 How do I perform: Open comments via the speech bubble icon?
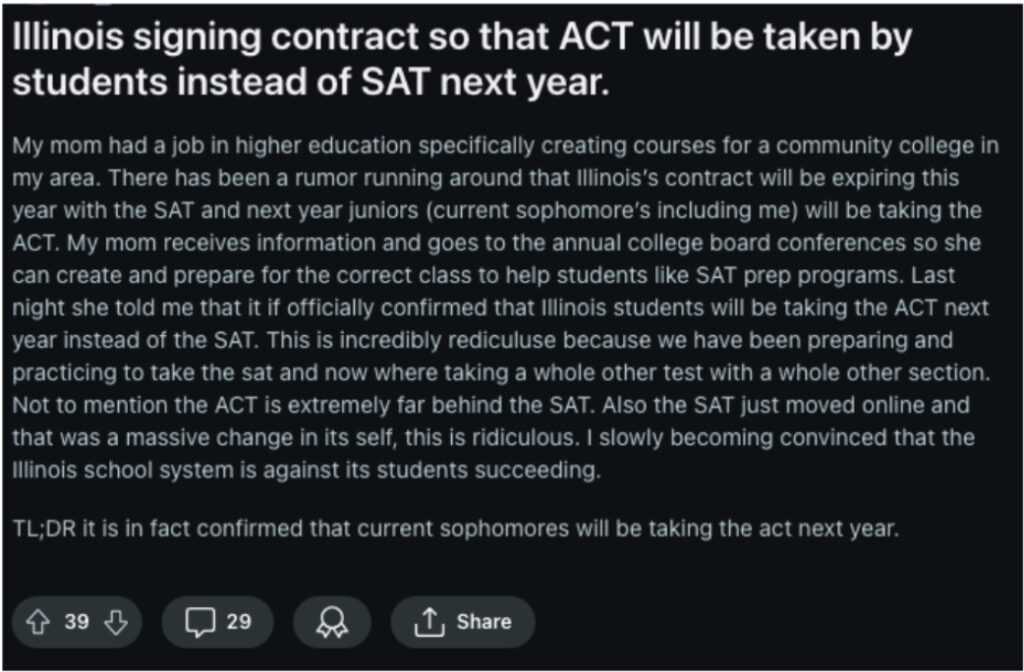[200, 622]
